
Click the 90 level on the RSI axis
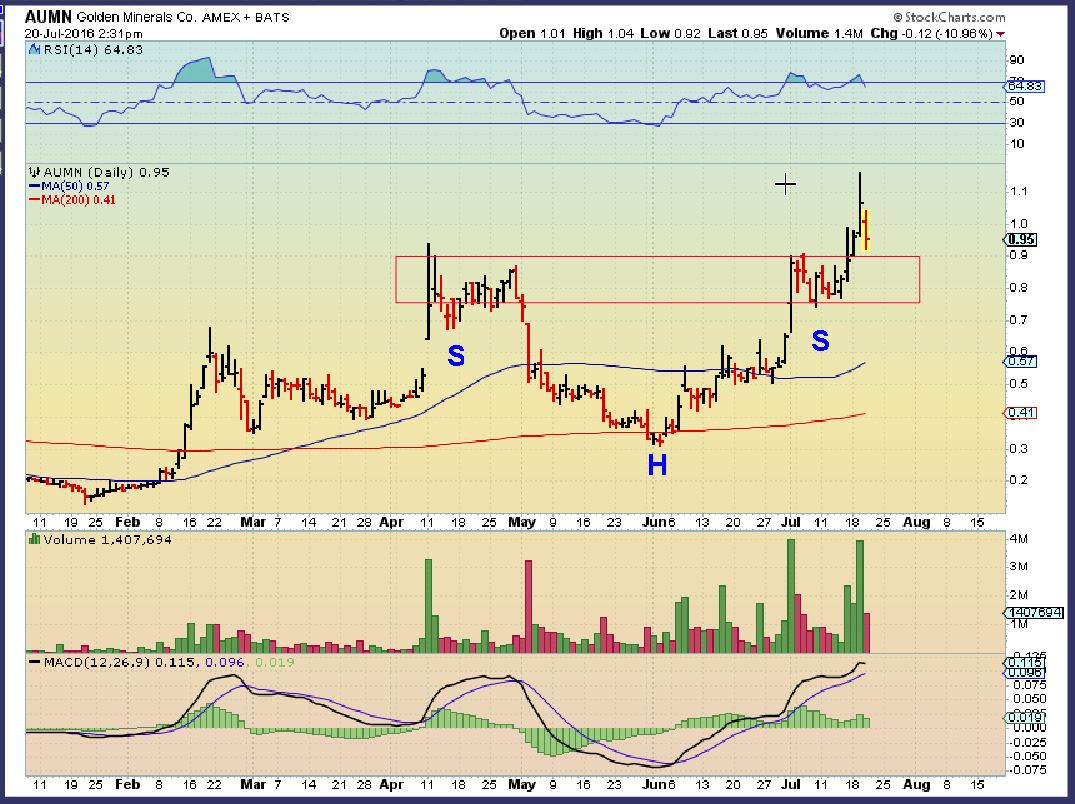[1017, 60]
